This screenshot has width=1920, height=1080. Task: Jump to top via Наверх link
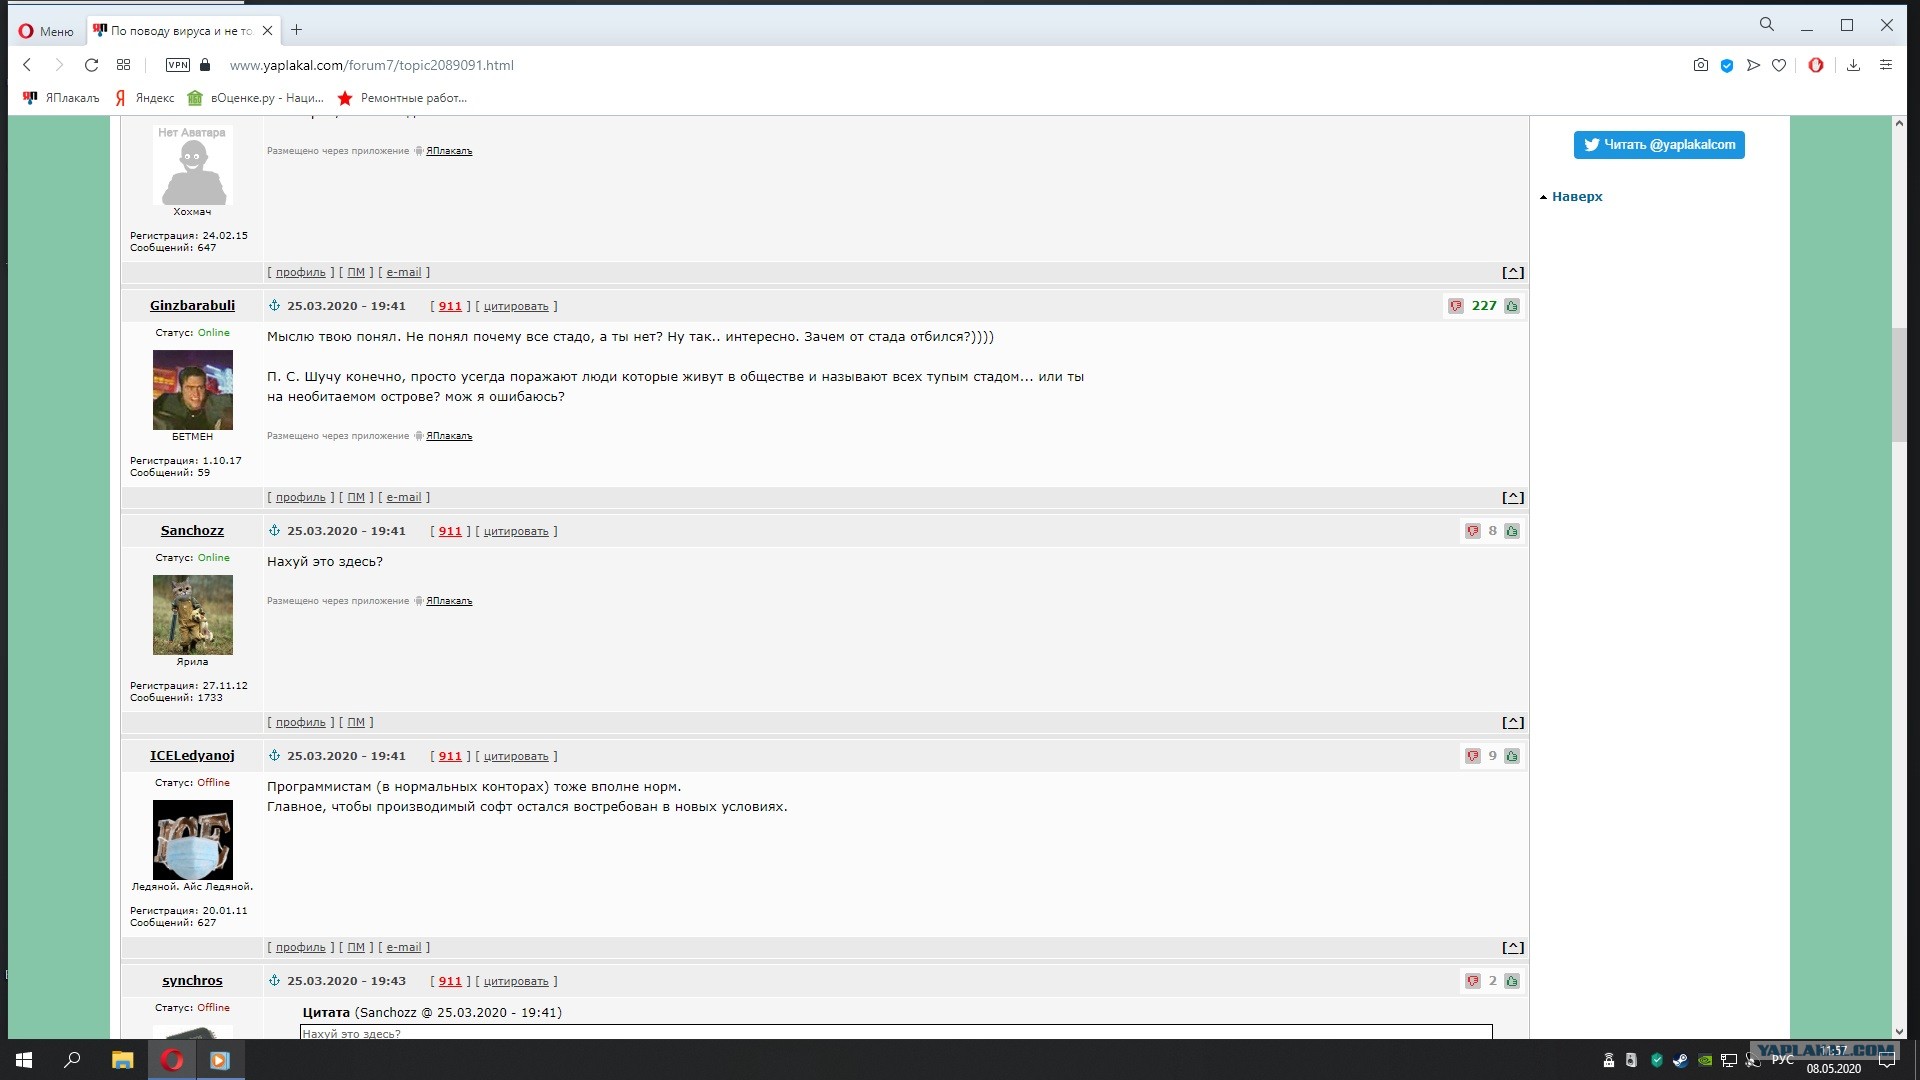1577,197
